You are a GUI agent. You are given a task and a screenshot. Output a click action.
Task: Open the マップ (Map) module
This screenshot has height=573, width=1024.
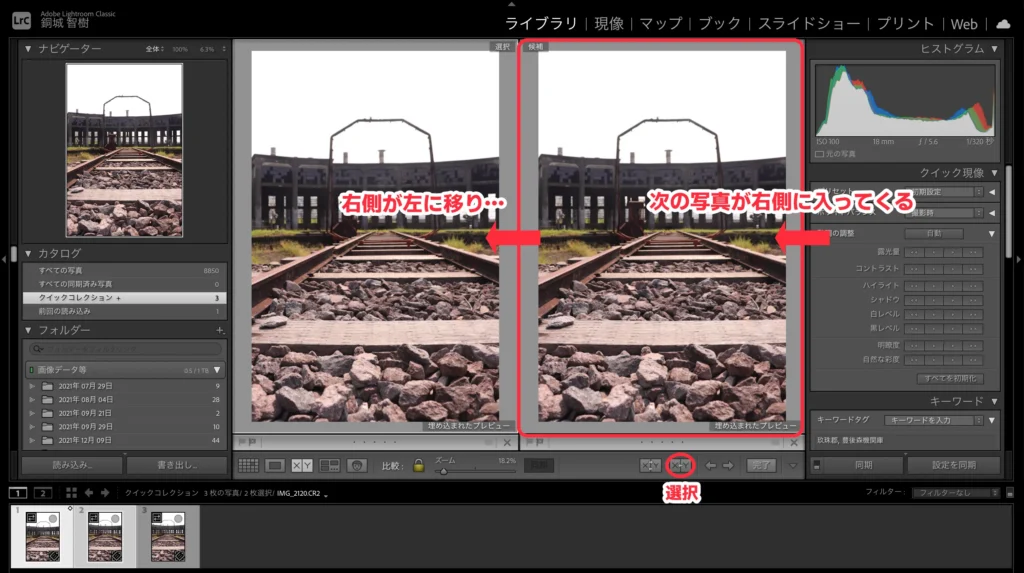coord(660,23)
